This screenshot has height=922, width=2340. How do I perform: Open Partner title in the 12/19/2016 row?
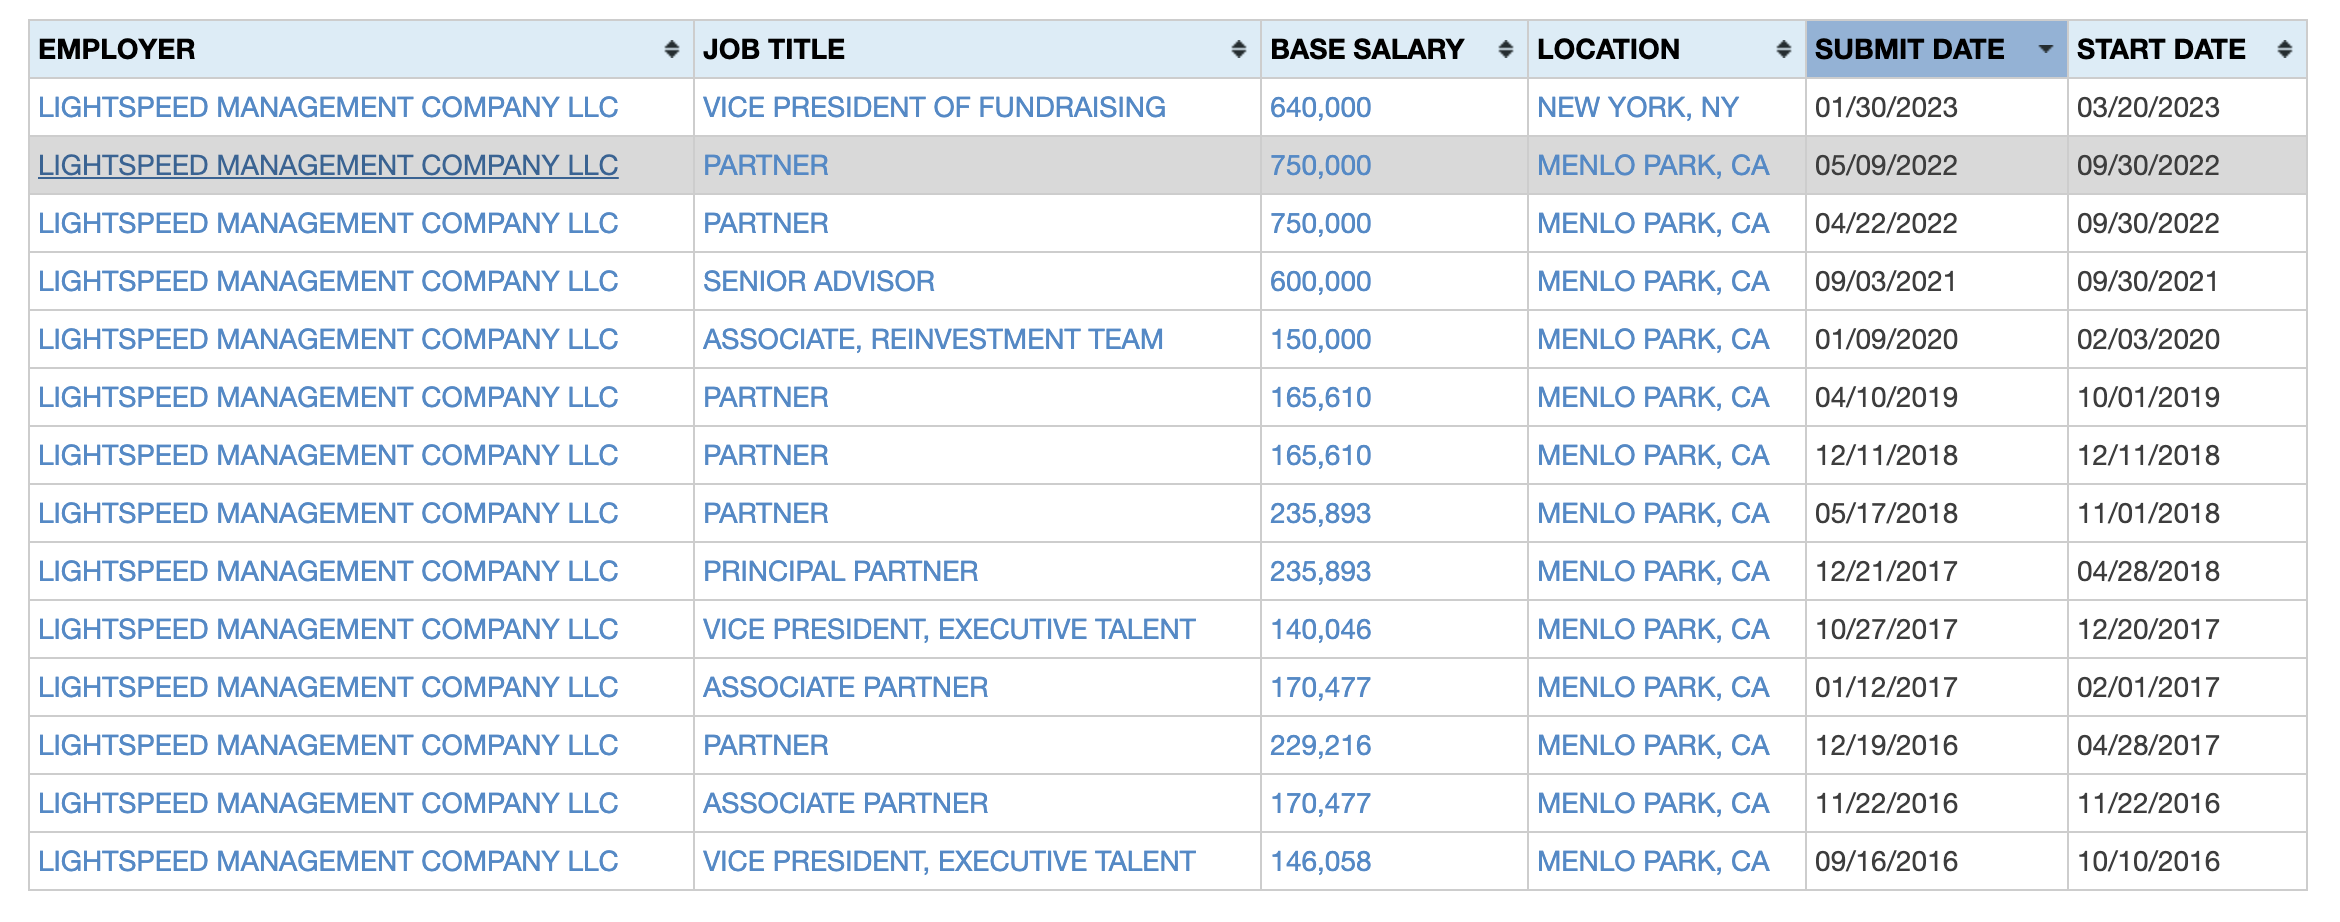coord(766,745)
